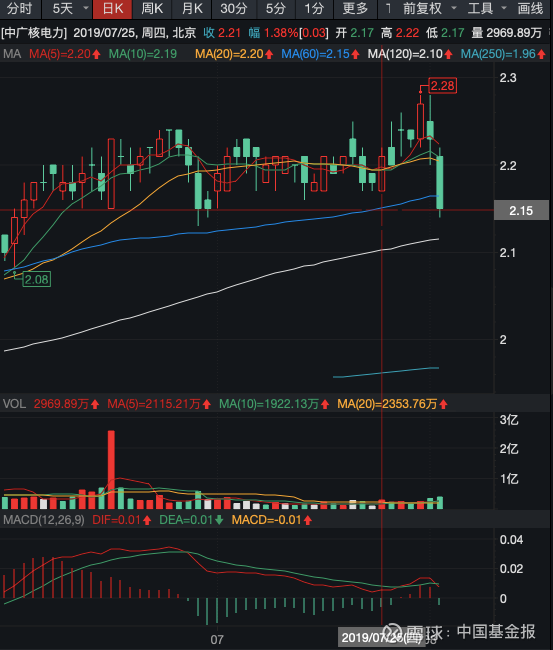Click volume MA(20)=2353.76万 value
Image resolution: width=553 pixels, height=650 pixels.
click(x=392, y=404)
